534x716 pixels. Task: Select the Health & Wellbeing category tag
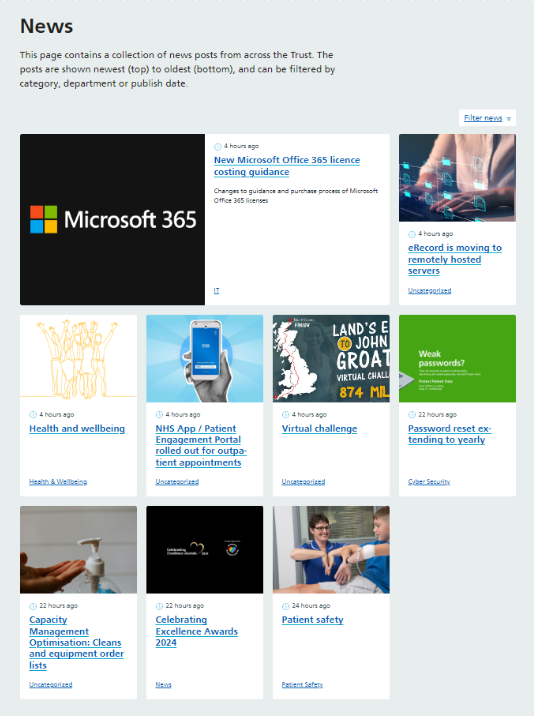point(58,481)
